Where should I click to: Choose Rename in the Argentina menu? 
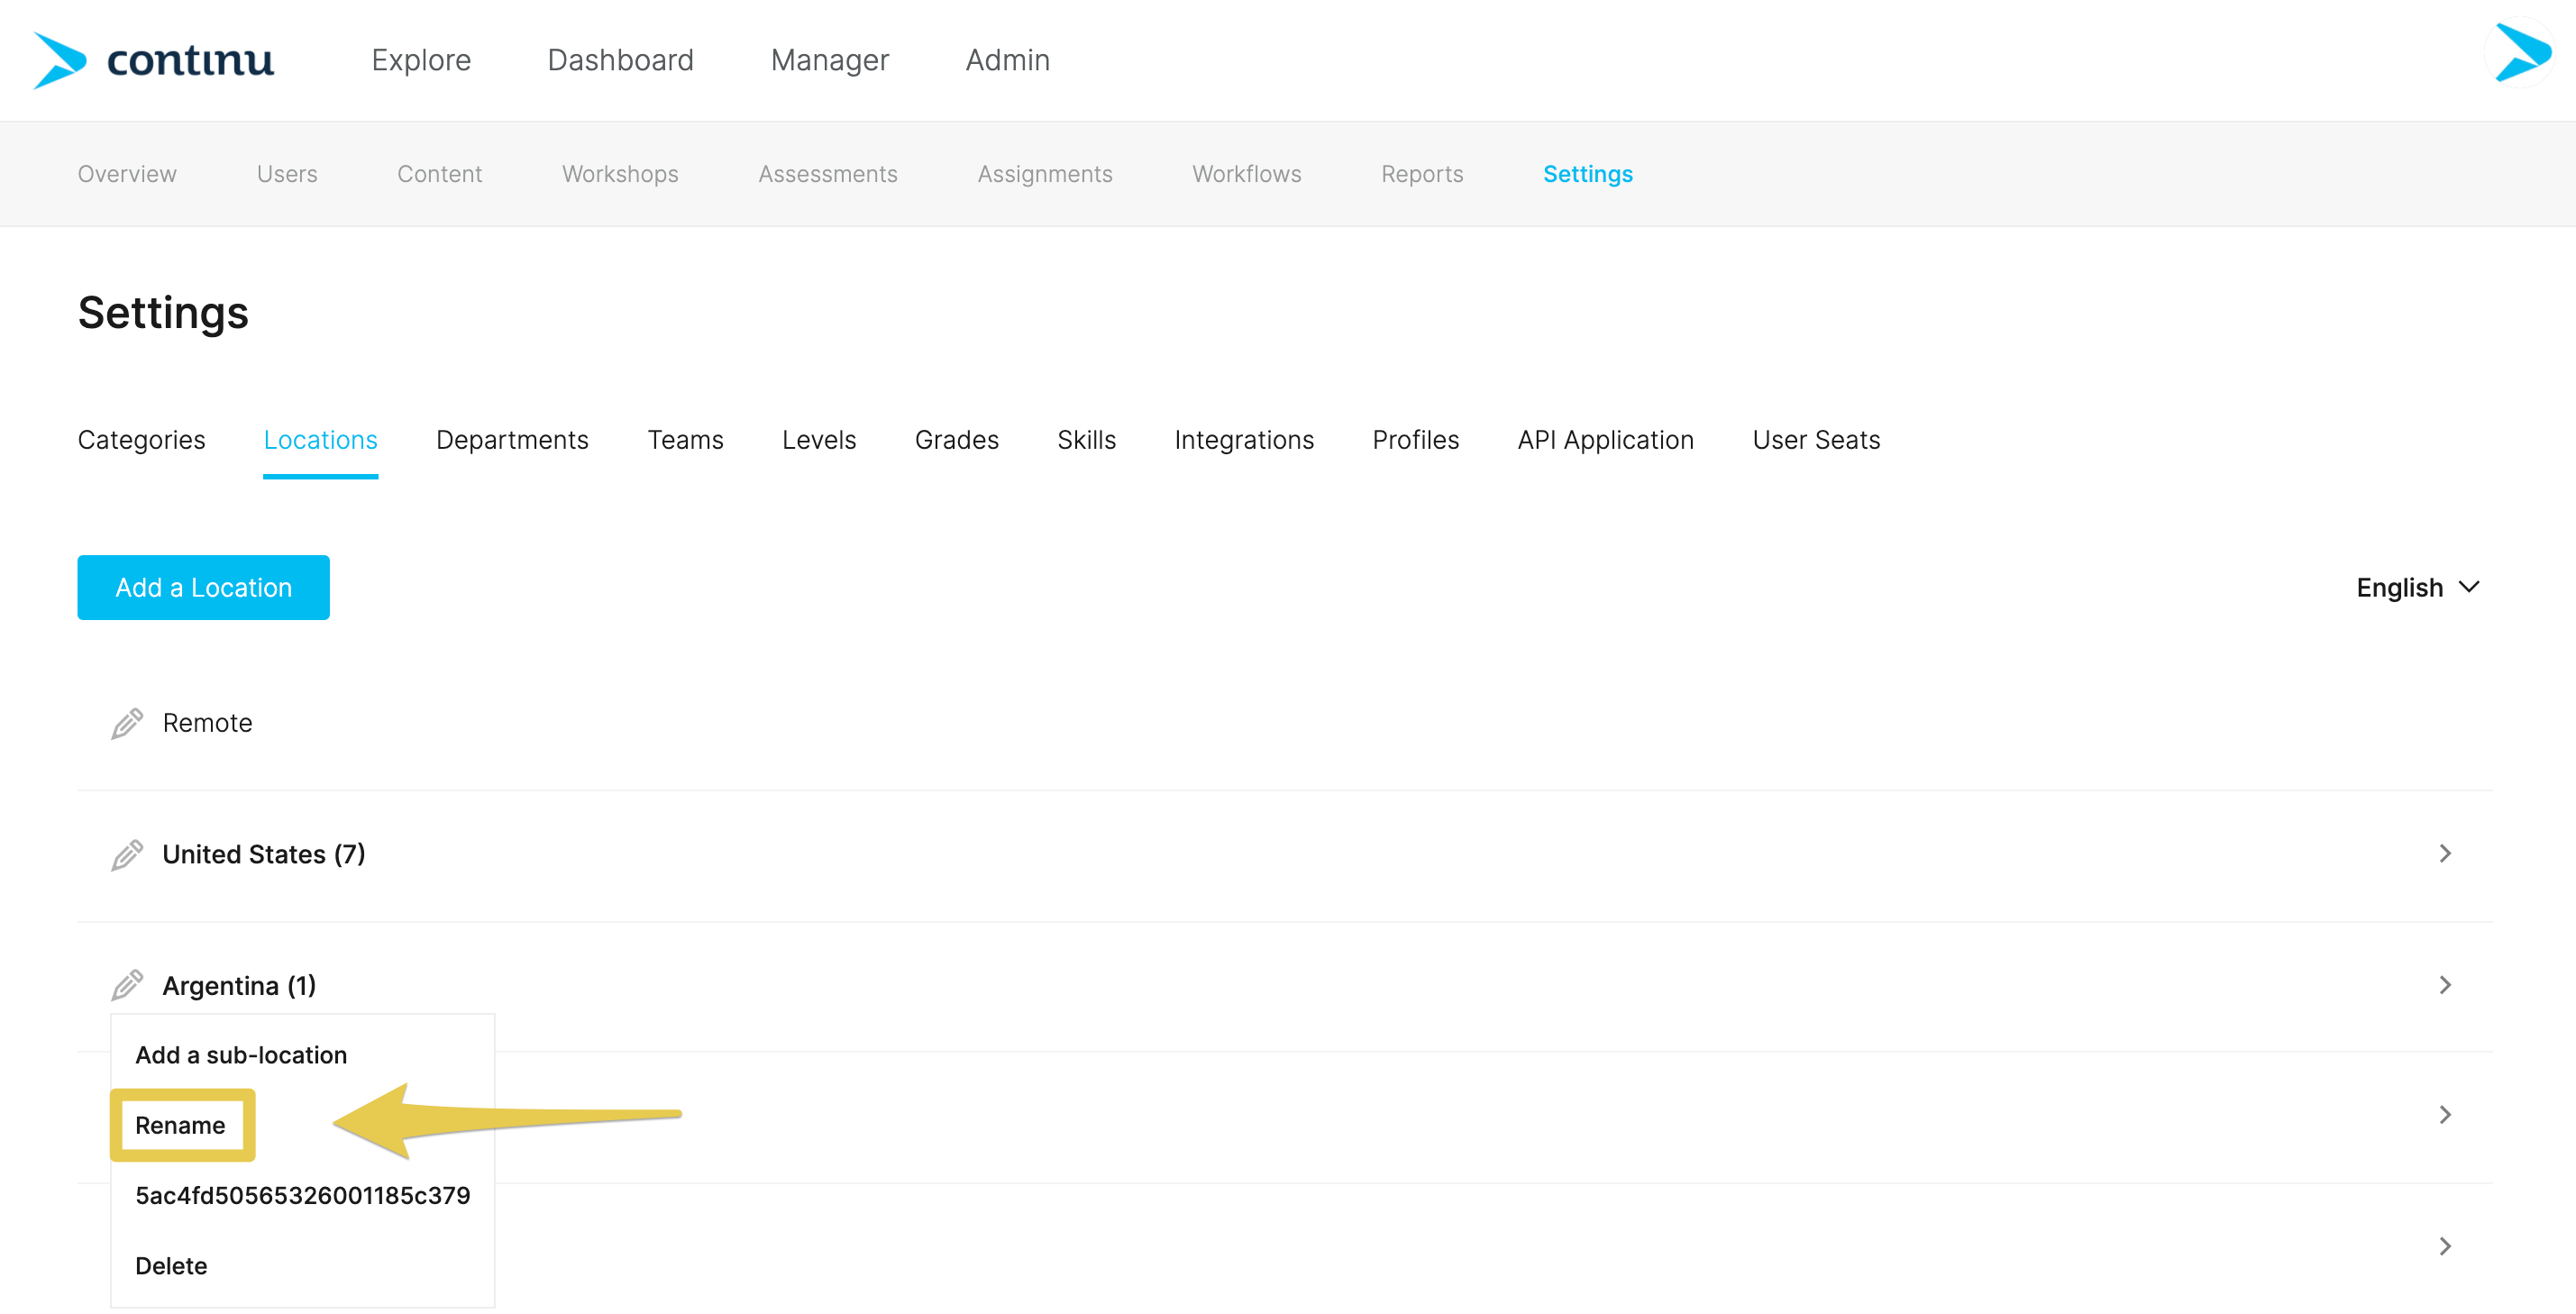click(x=180, y=1126)
